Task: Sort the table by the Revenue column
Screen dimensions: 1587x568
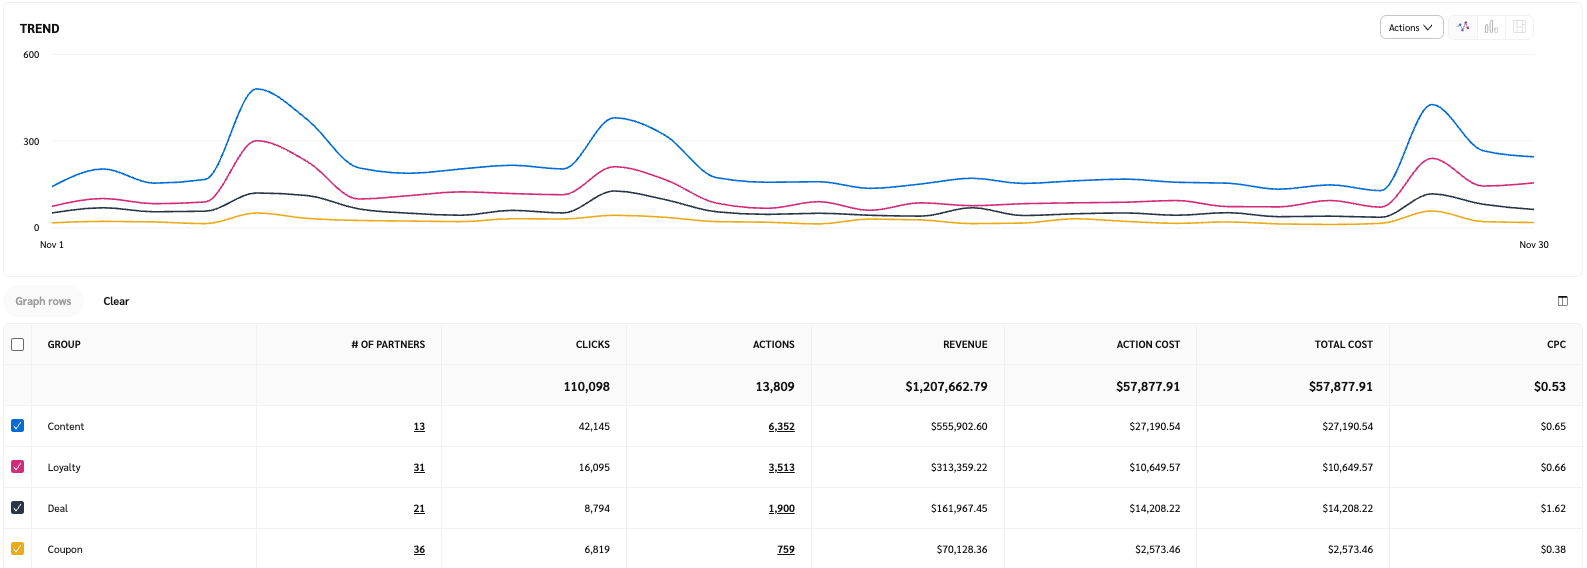Action: 964,344
